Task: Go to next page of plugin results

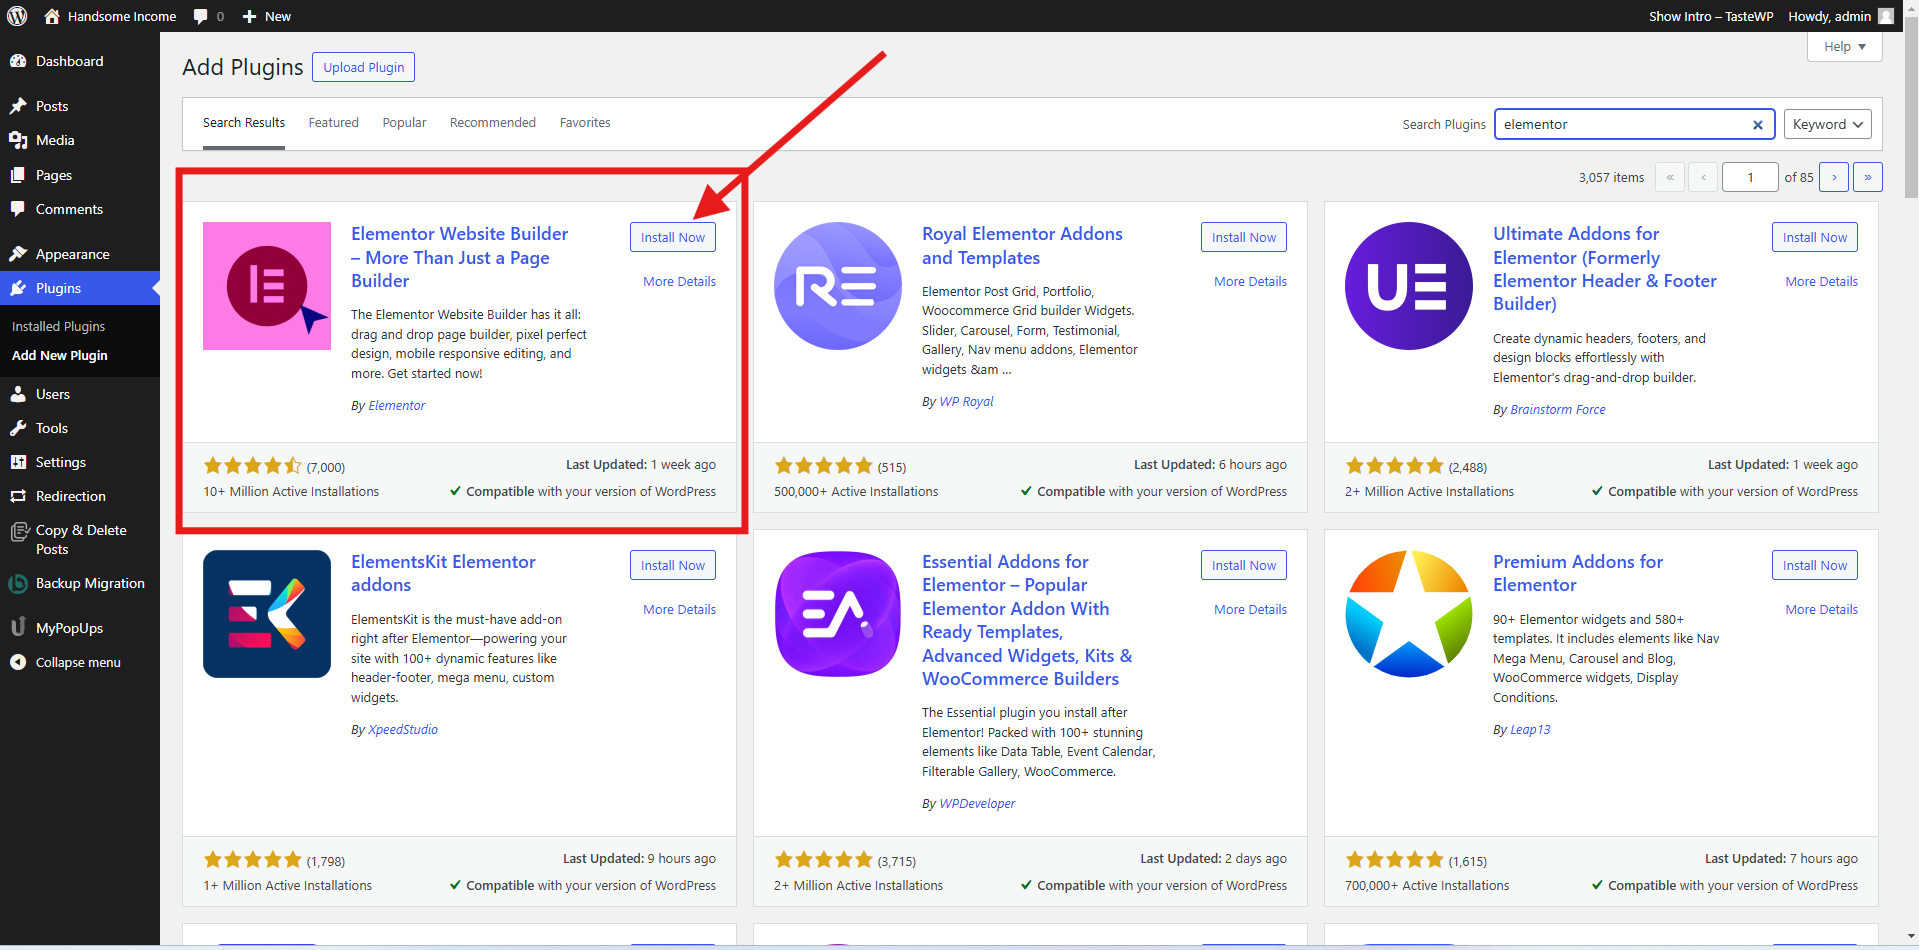Action: click(1834, 177)
